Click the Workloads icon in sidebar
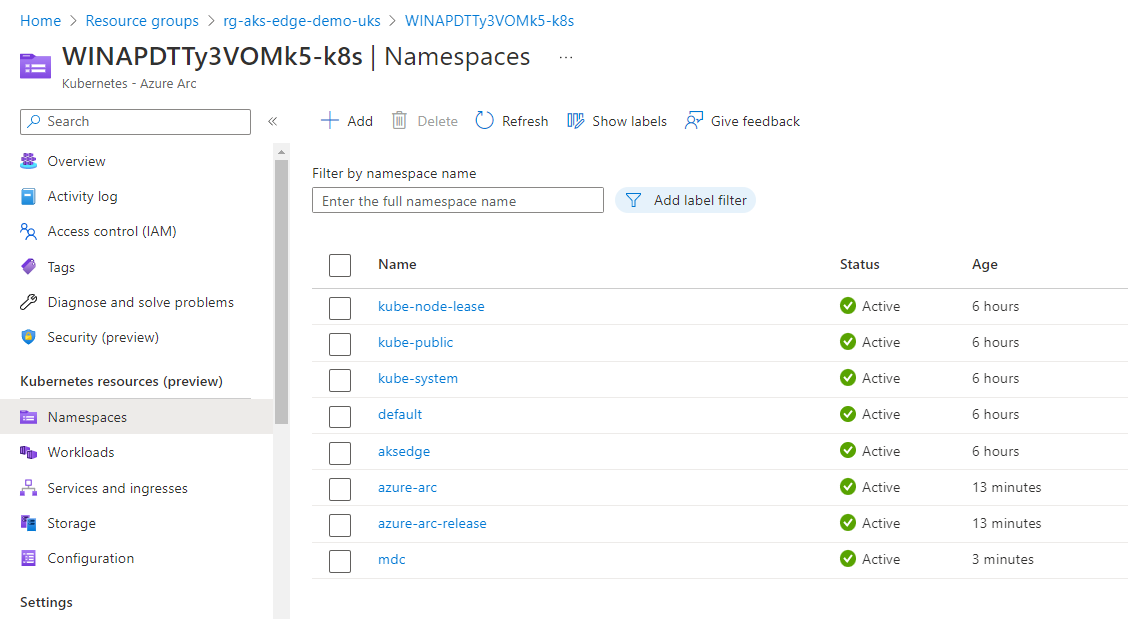The image size is (1128, 619). (29, 452)
